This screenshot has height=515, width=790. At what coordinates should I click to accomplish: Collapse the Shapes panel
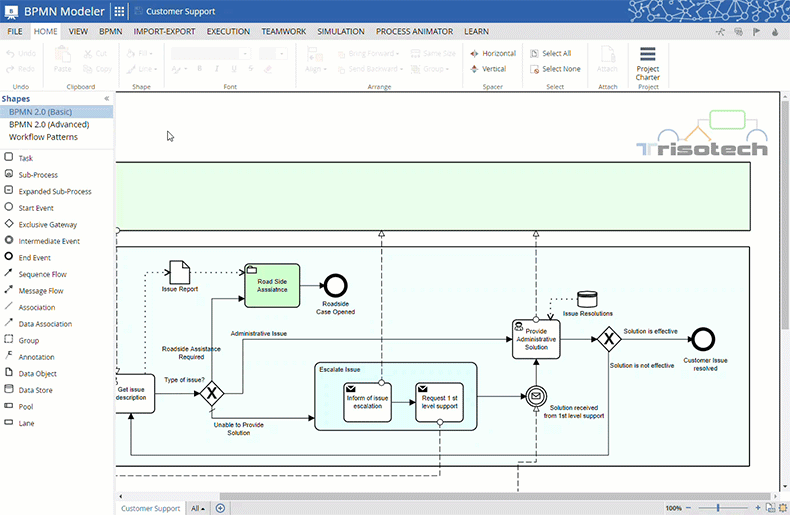(107, 99)
